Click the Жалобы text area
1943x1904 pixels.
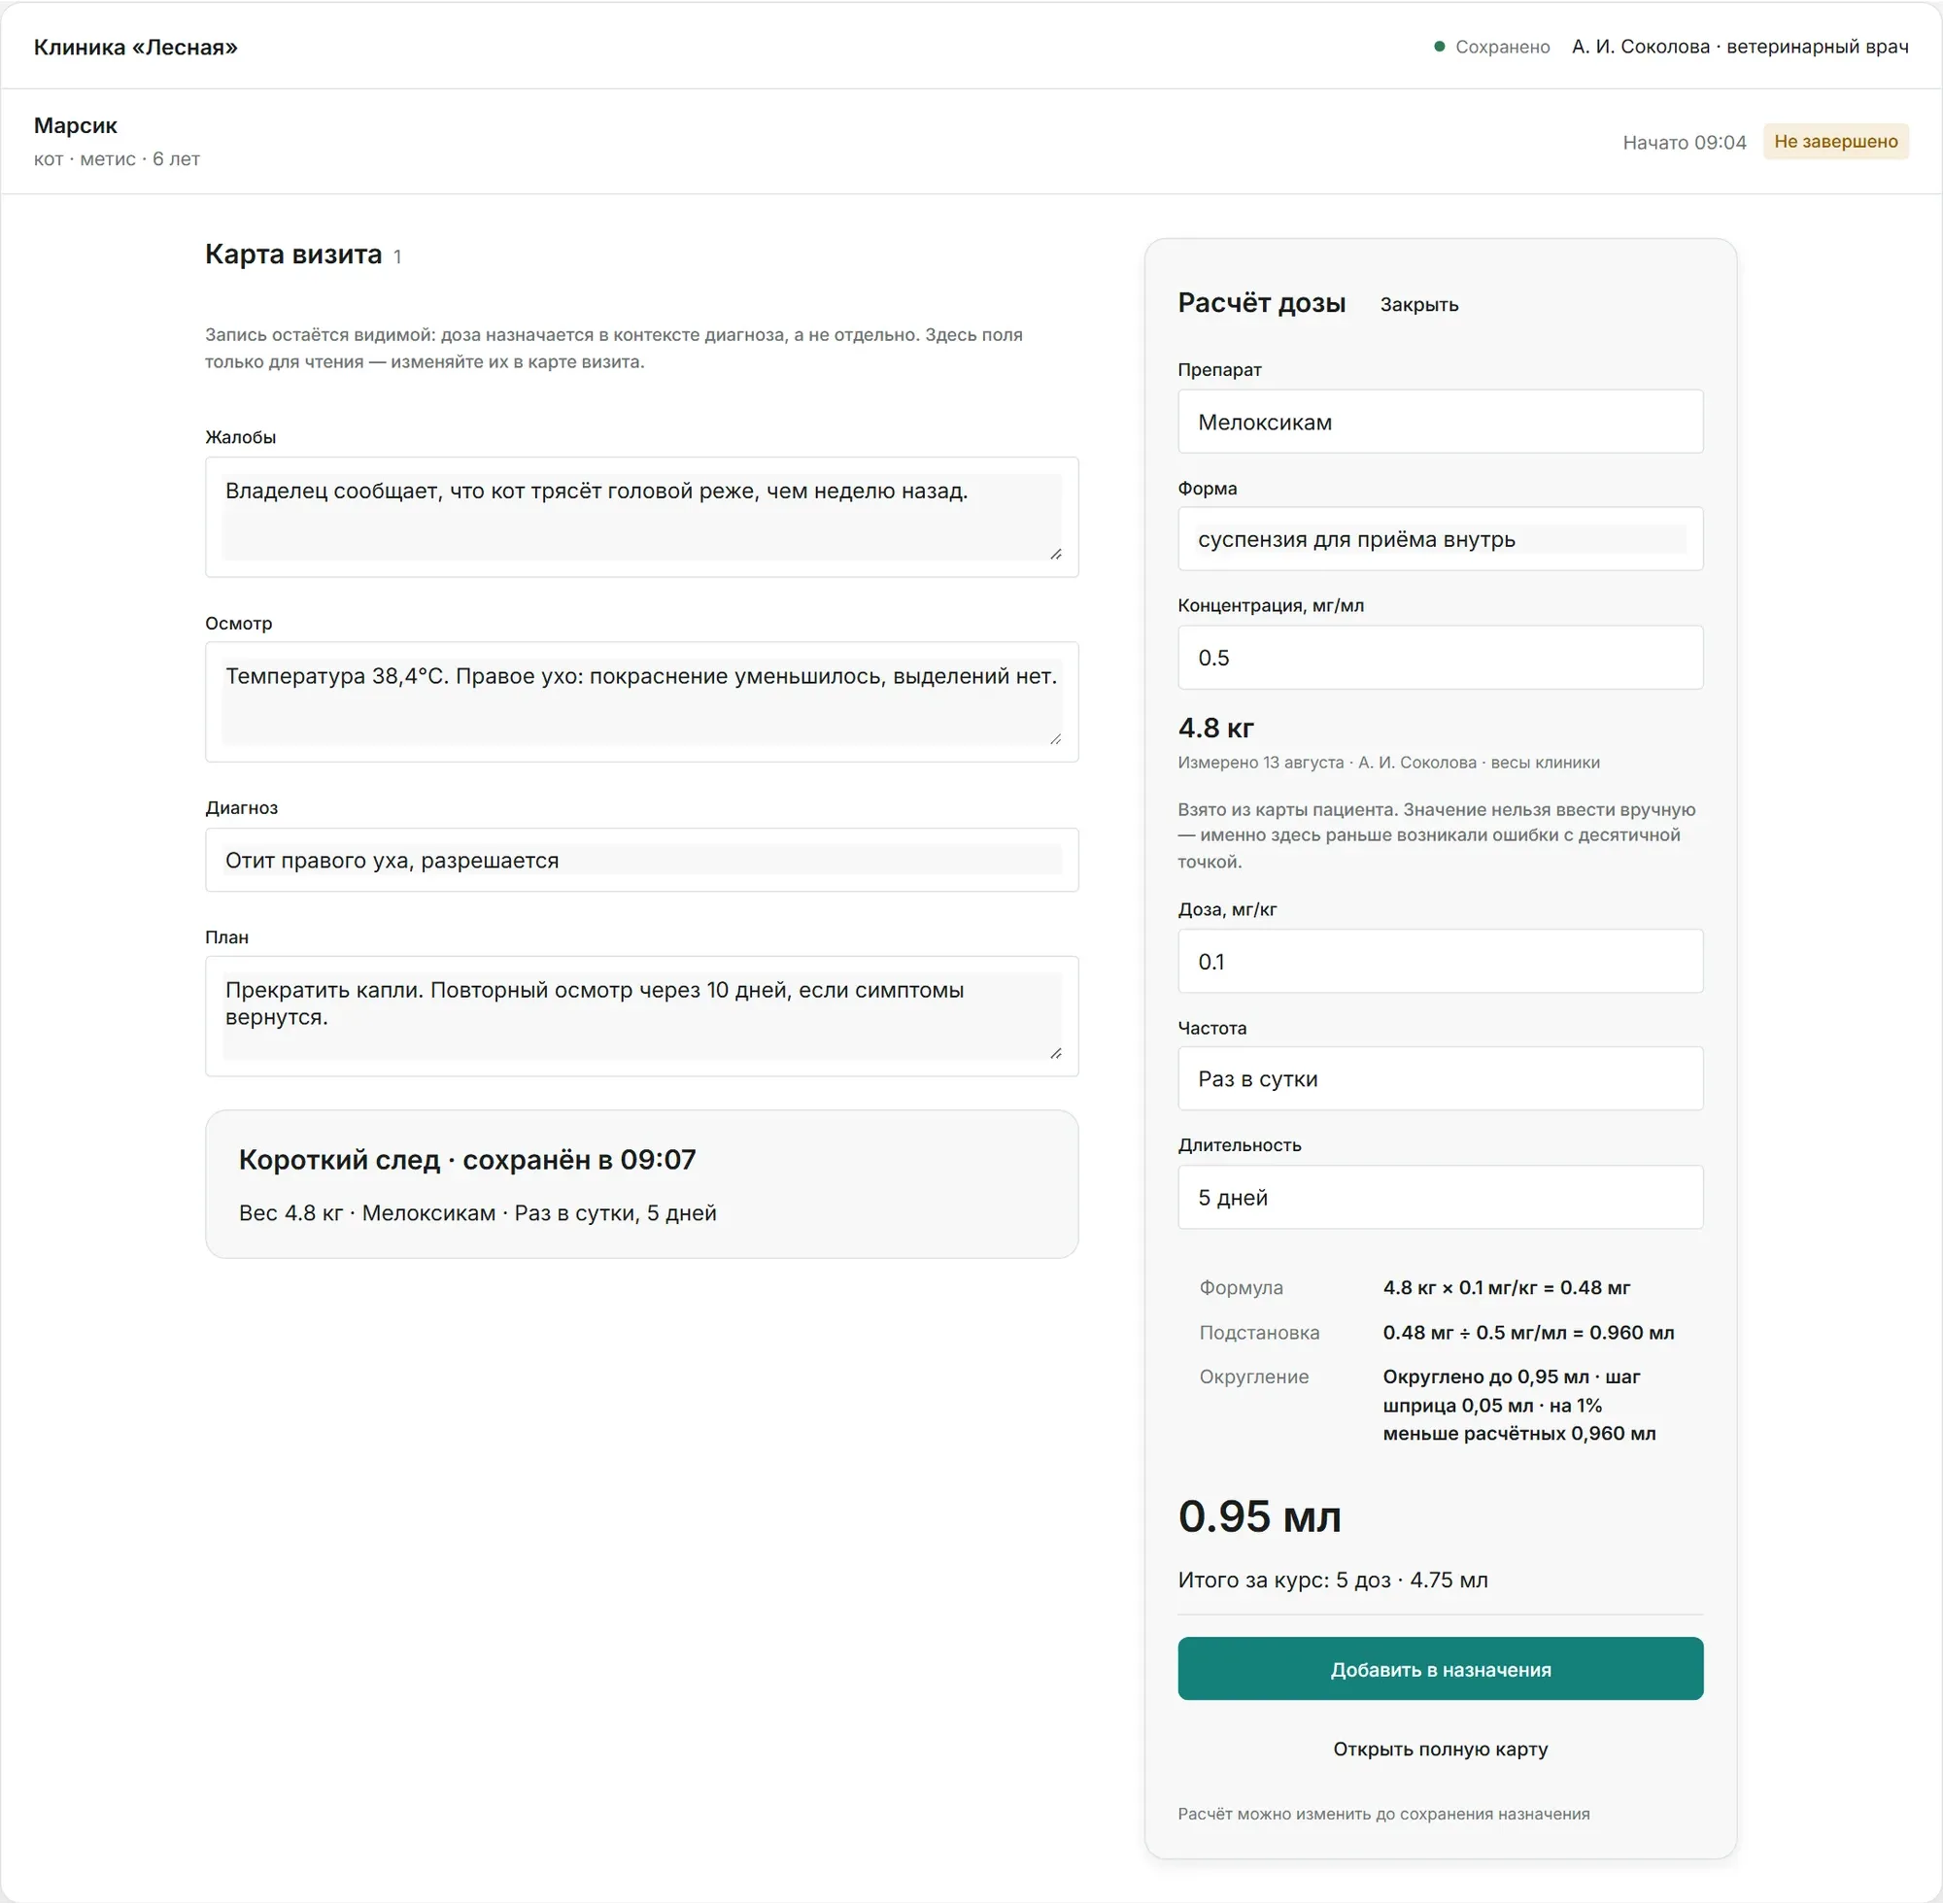click(x=641, y=517)
